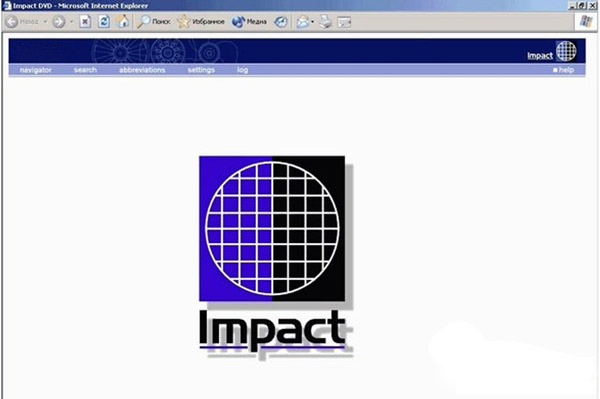Go to the Home page icon
Screen dimensions: 600x399
[x=122, y=22]
